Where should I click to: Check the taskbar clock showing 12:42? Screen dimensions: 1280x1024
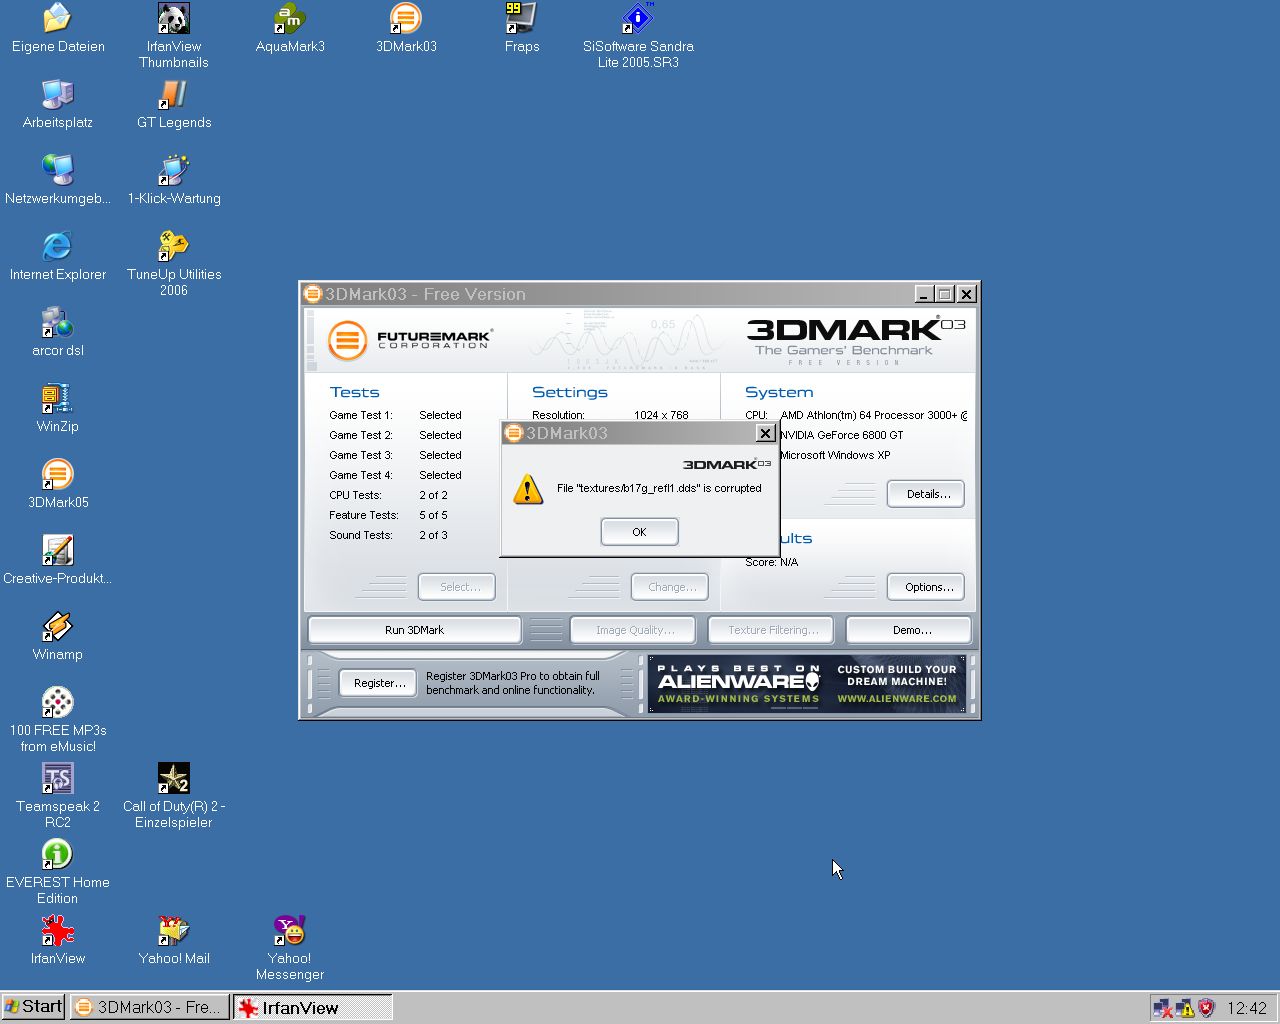pos(1247,1008)
